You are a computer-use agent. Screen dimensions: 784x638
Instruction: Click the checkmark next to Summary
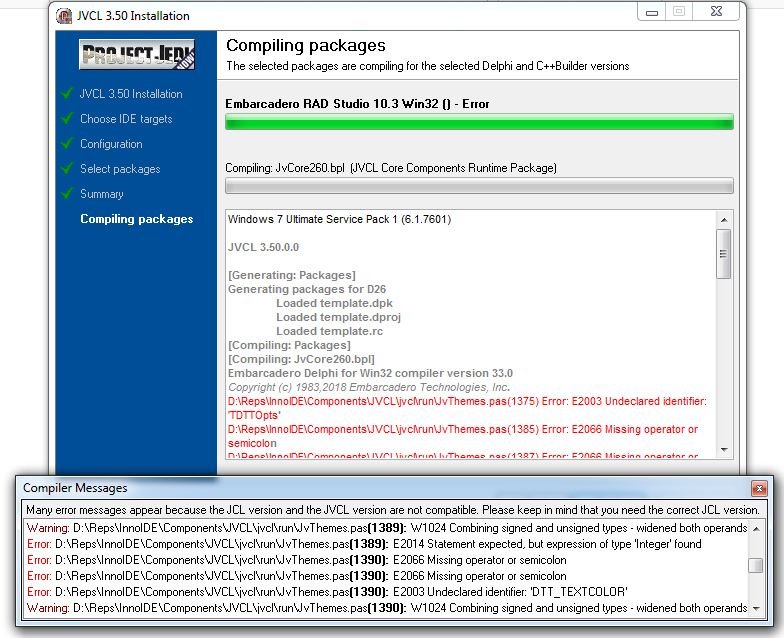pos(65,194)
